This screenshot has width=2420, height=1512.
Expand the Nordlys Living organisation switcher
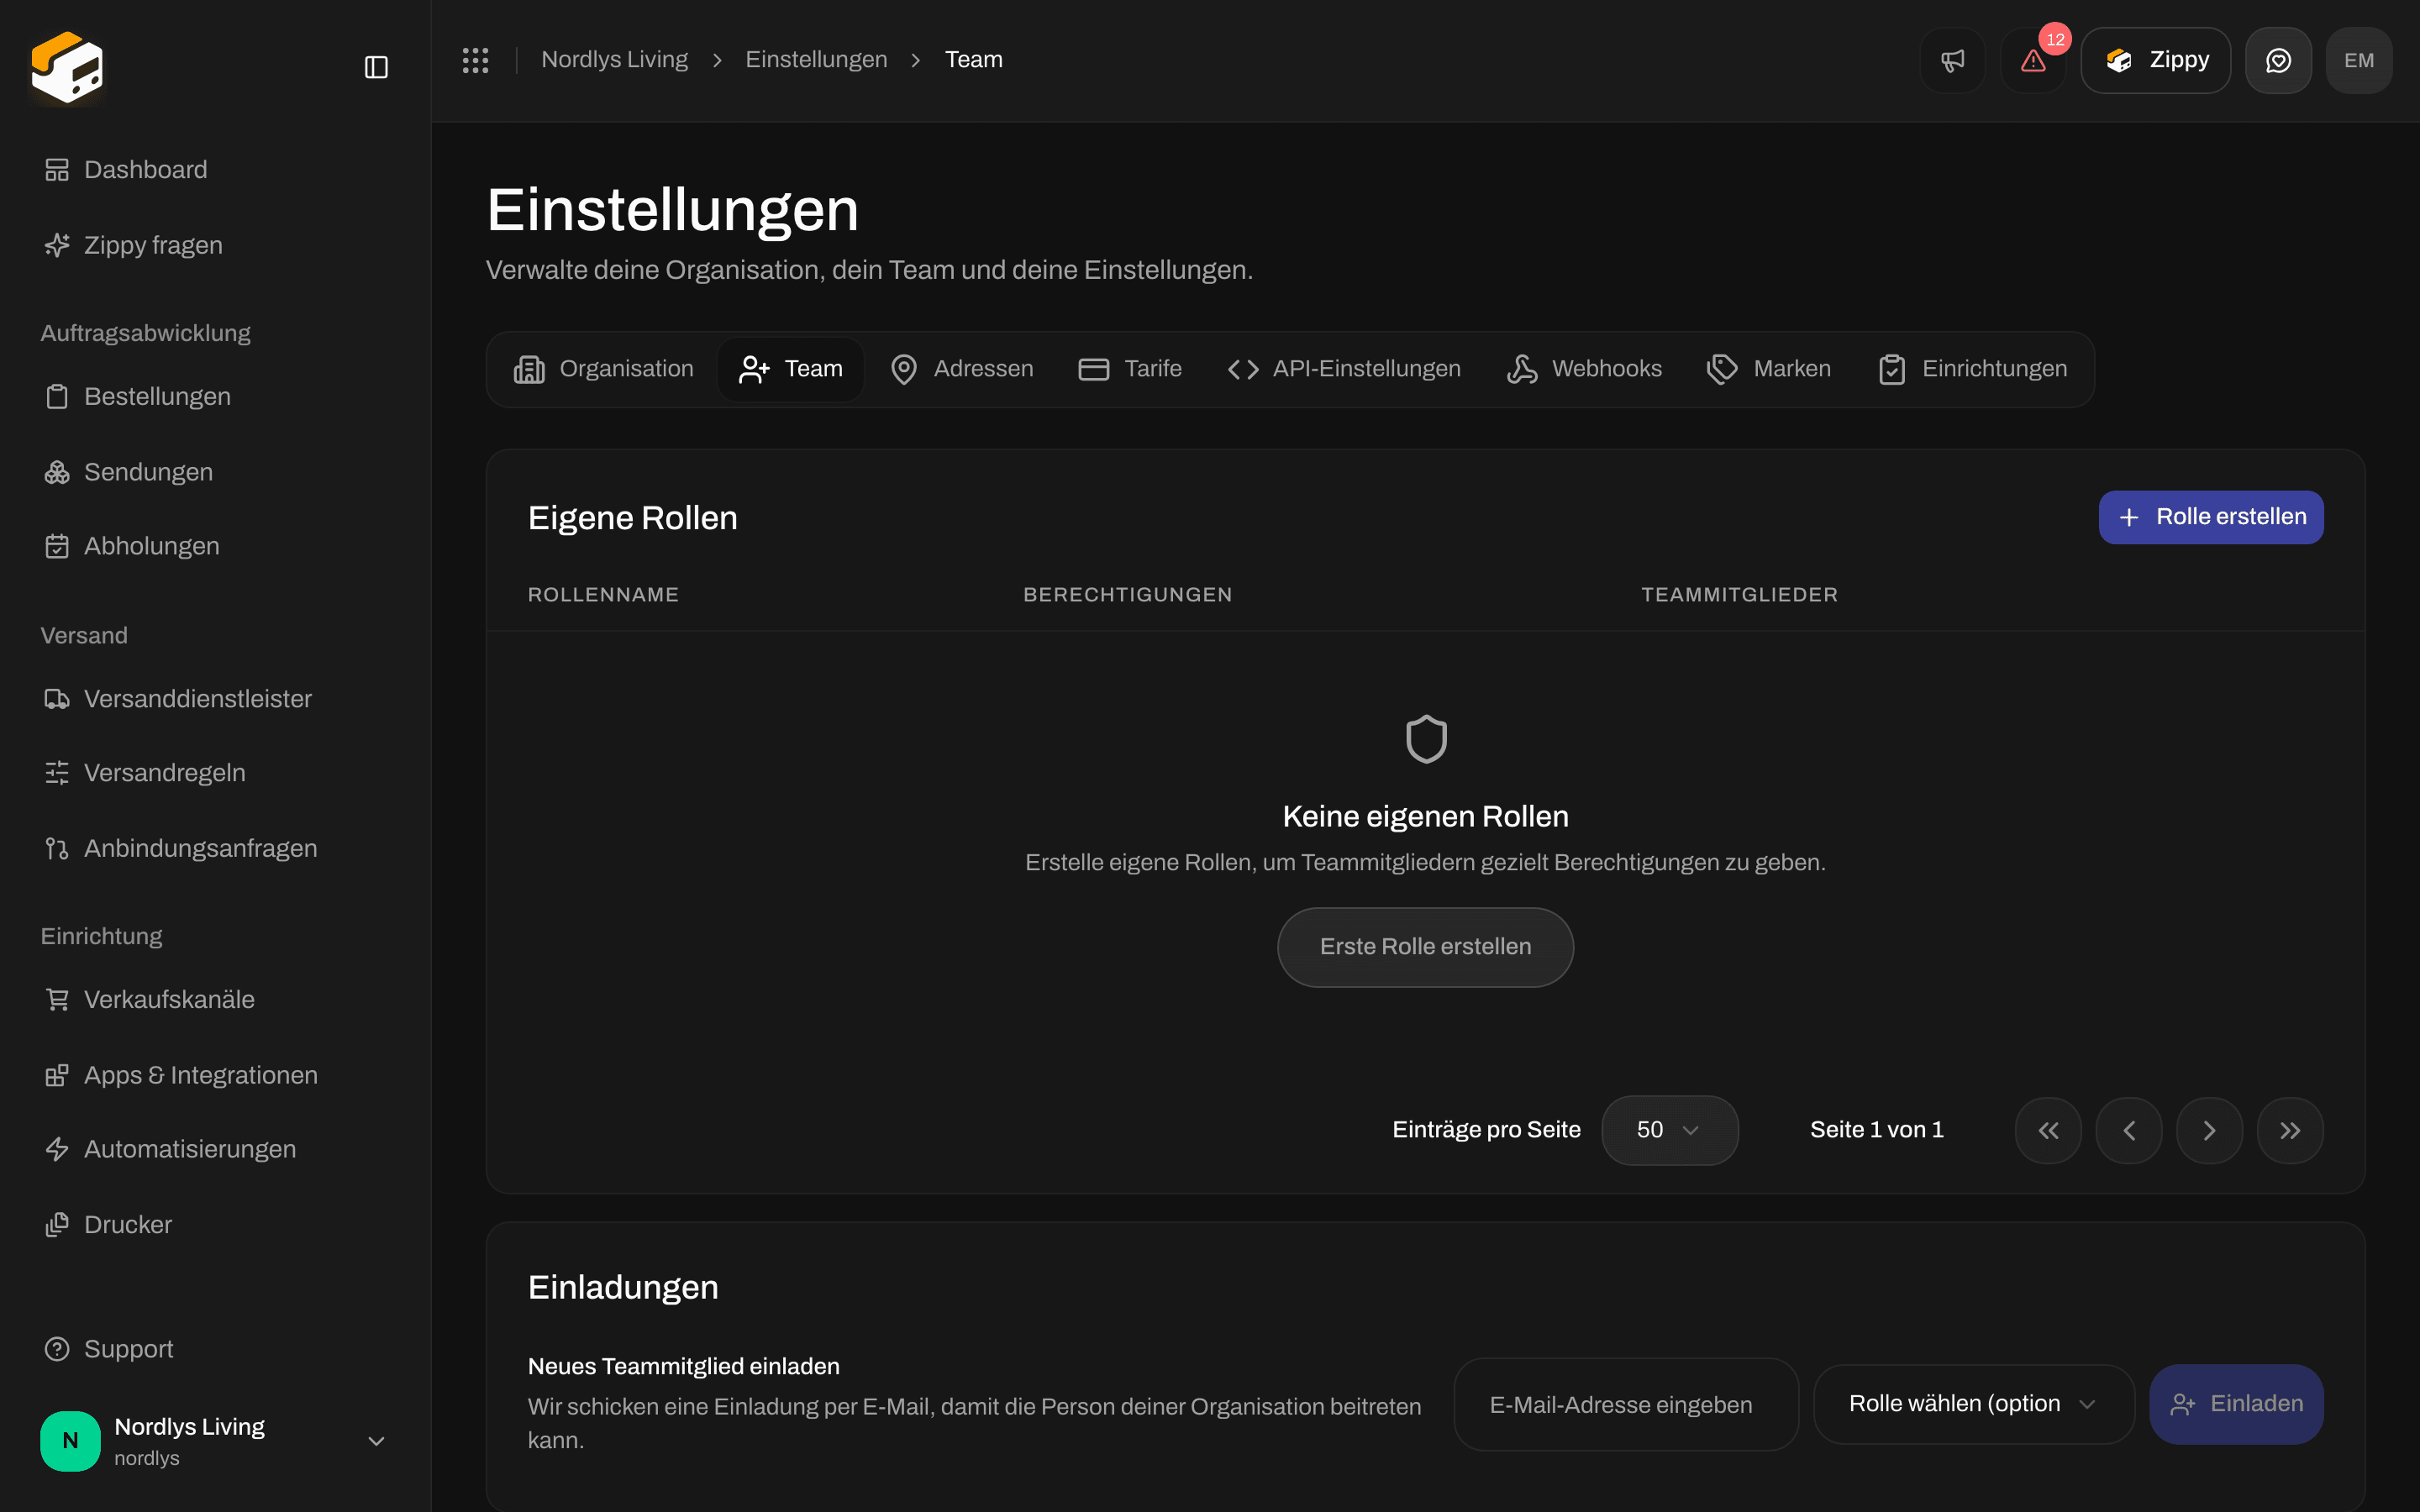376,1441
